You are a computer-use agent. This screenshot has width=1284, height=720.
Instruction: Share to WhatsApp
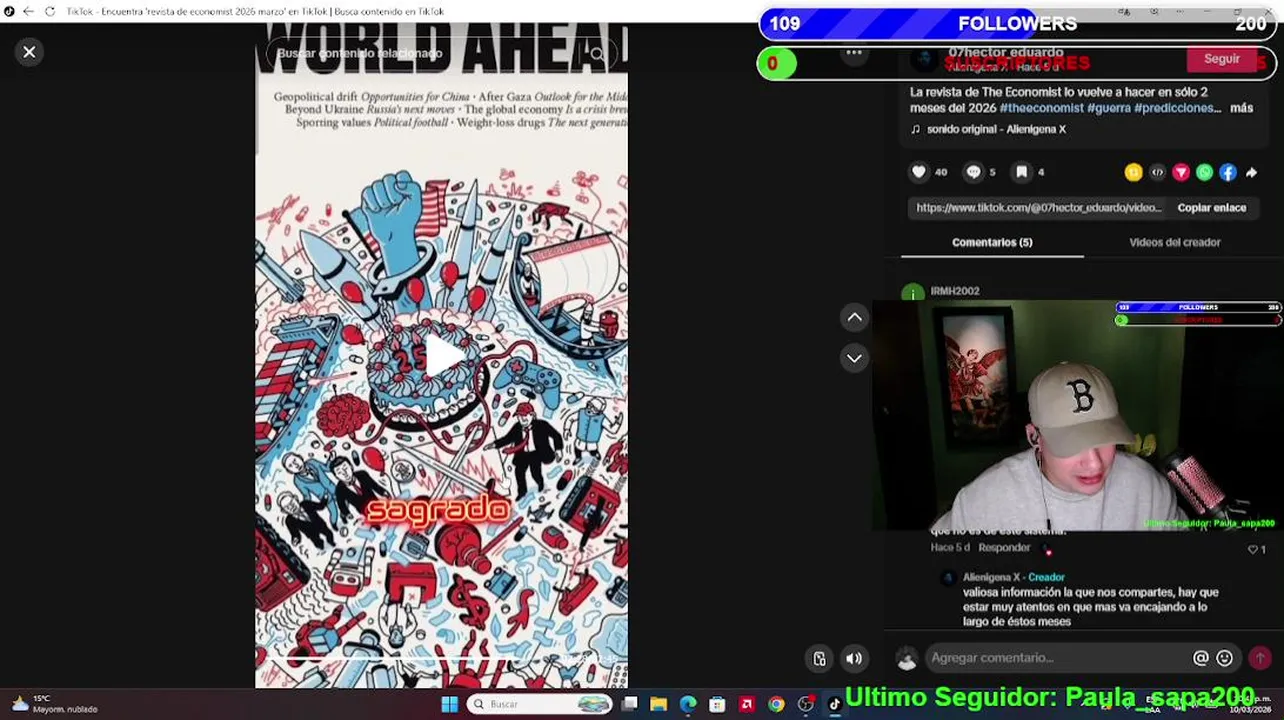click(x=1204, y=172)
